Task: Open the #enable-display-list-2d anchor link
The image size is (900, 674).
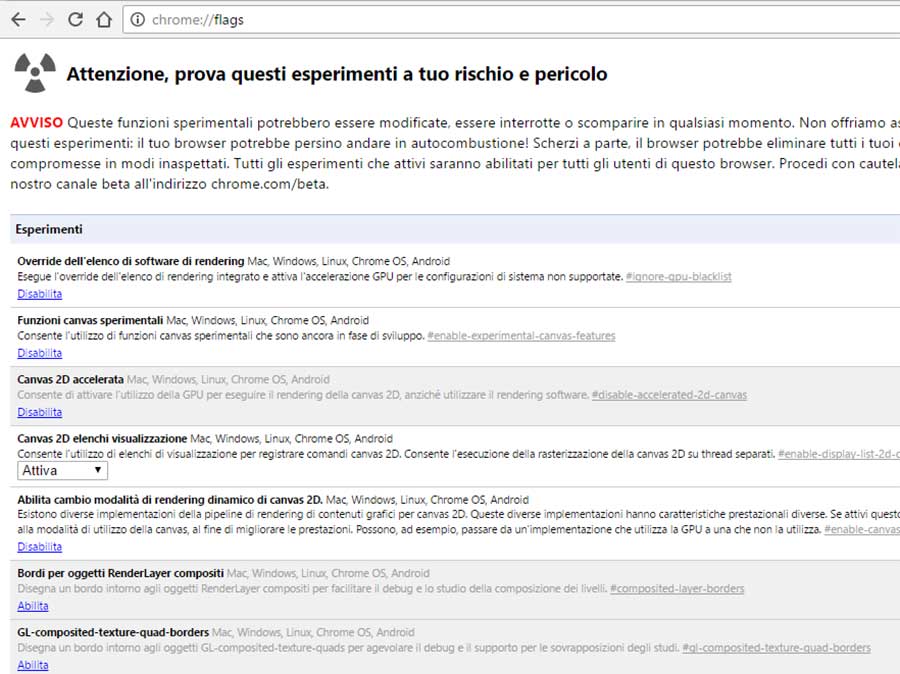Action: 839,454
